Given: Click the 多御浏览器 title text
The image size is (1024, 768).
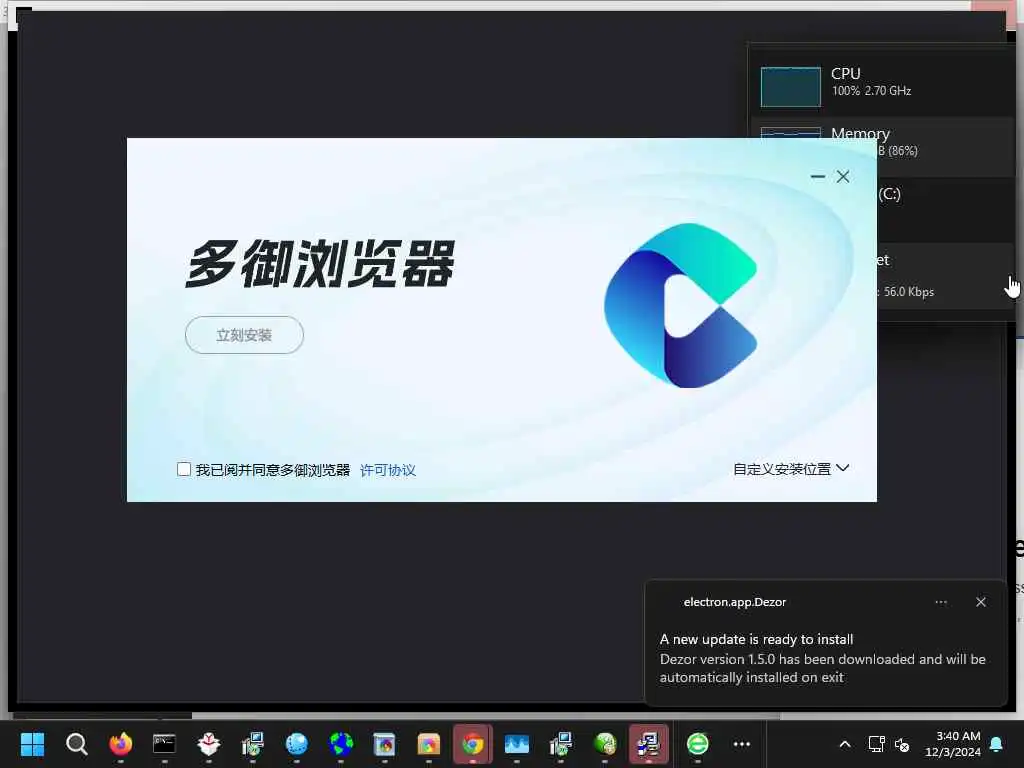Looking at the screenshot, I should (319, 264).
